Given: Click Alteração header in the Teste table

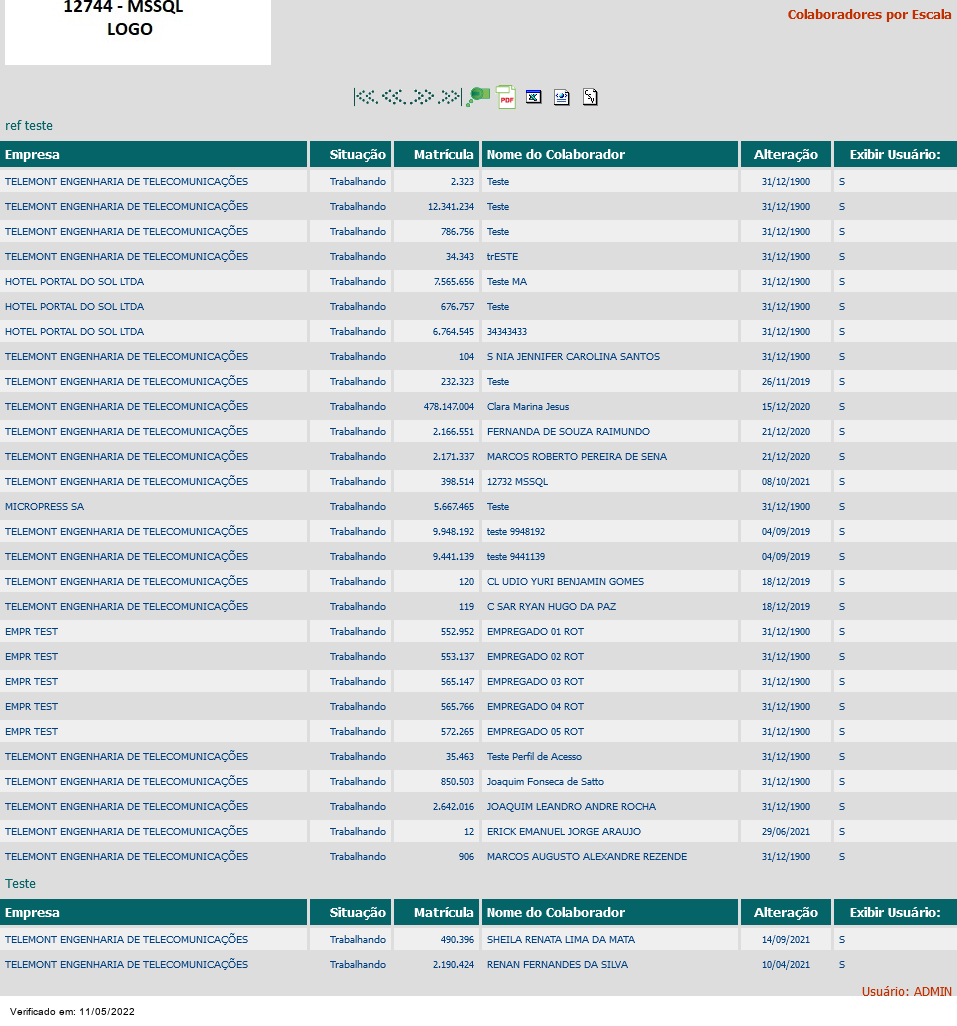Looking at the screenshot, I should pyautogui.click(x=786, y=912).
